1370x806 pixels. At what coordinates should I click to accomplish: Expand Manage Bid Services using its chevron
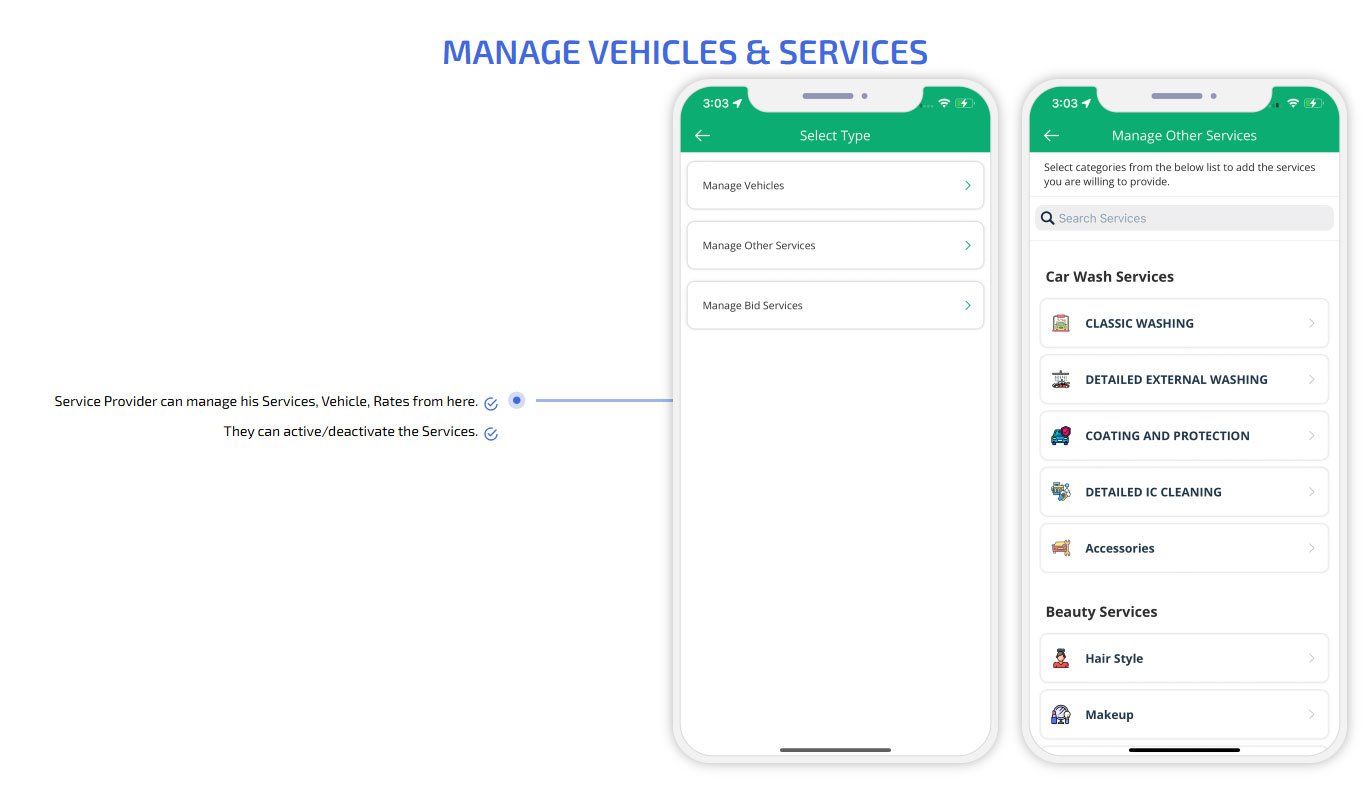click(967, 306)
